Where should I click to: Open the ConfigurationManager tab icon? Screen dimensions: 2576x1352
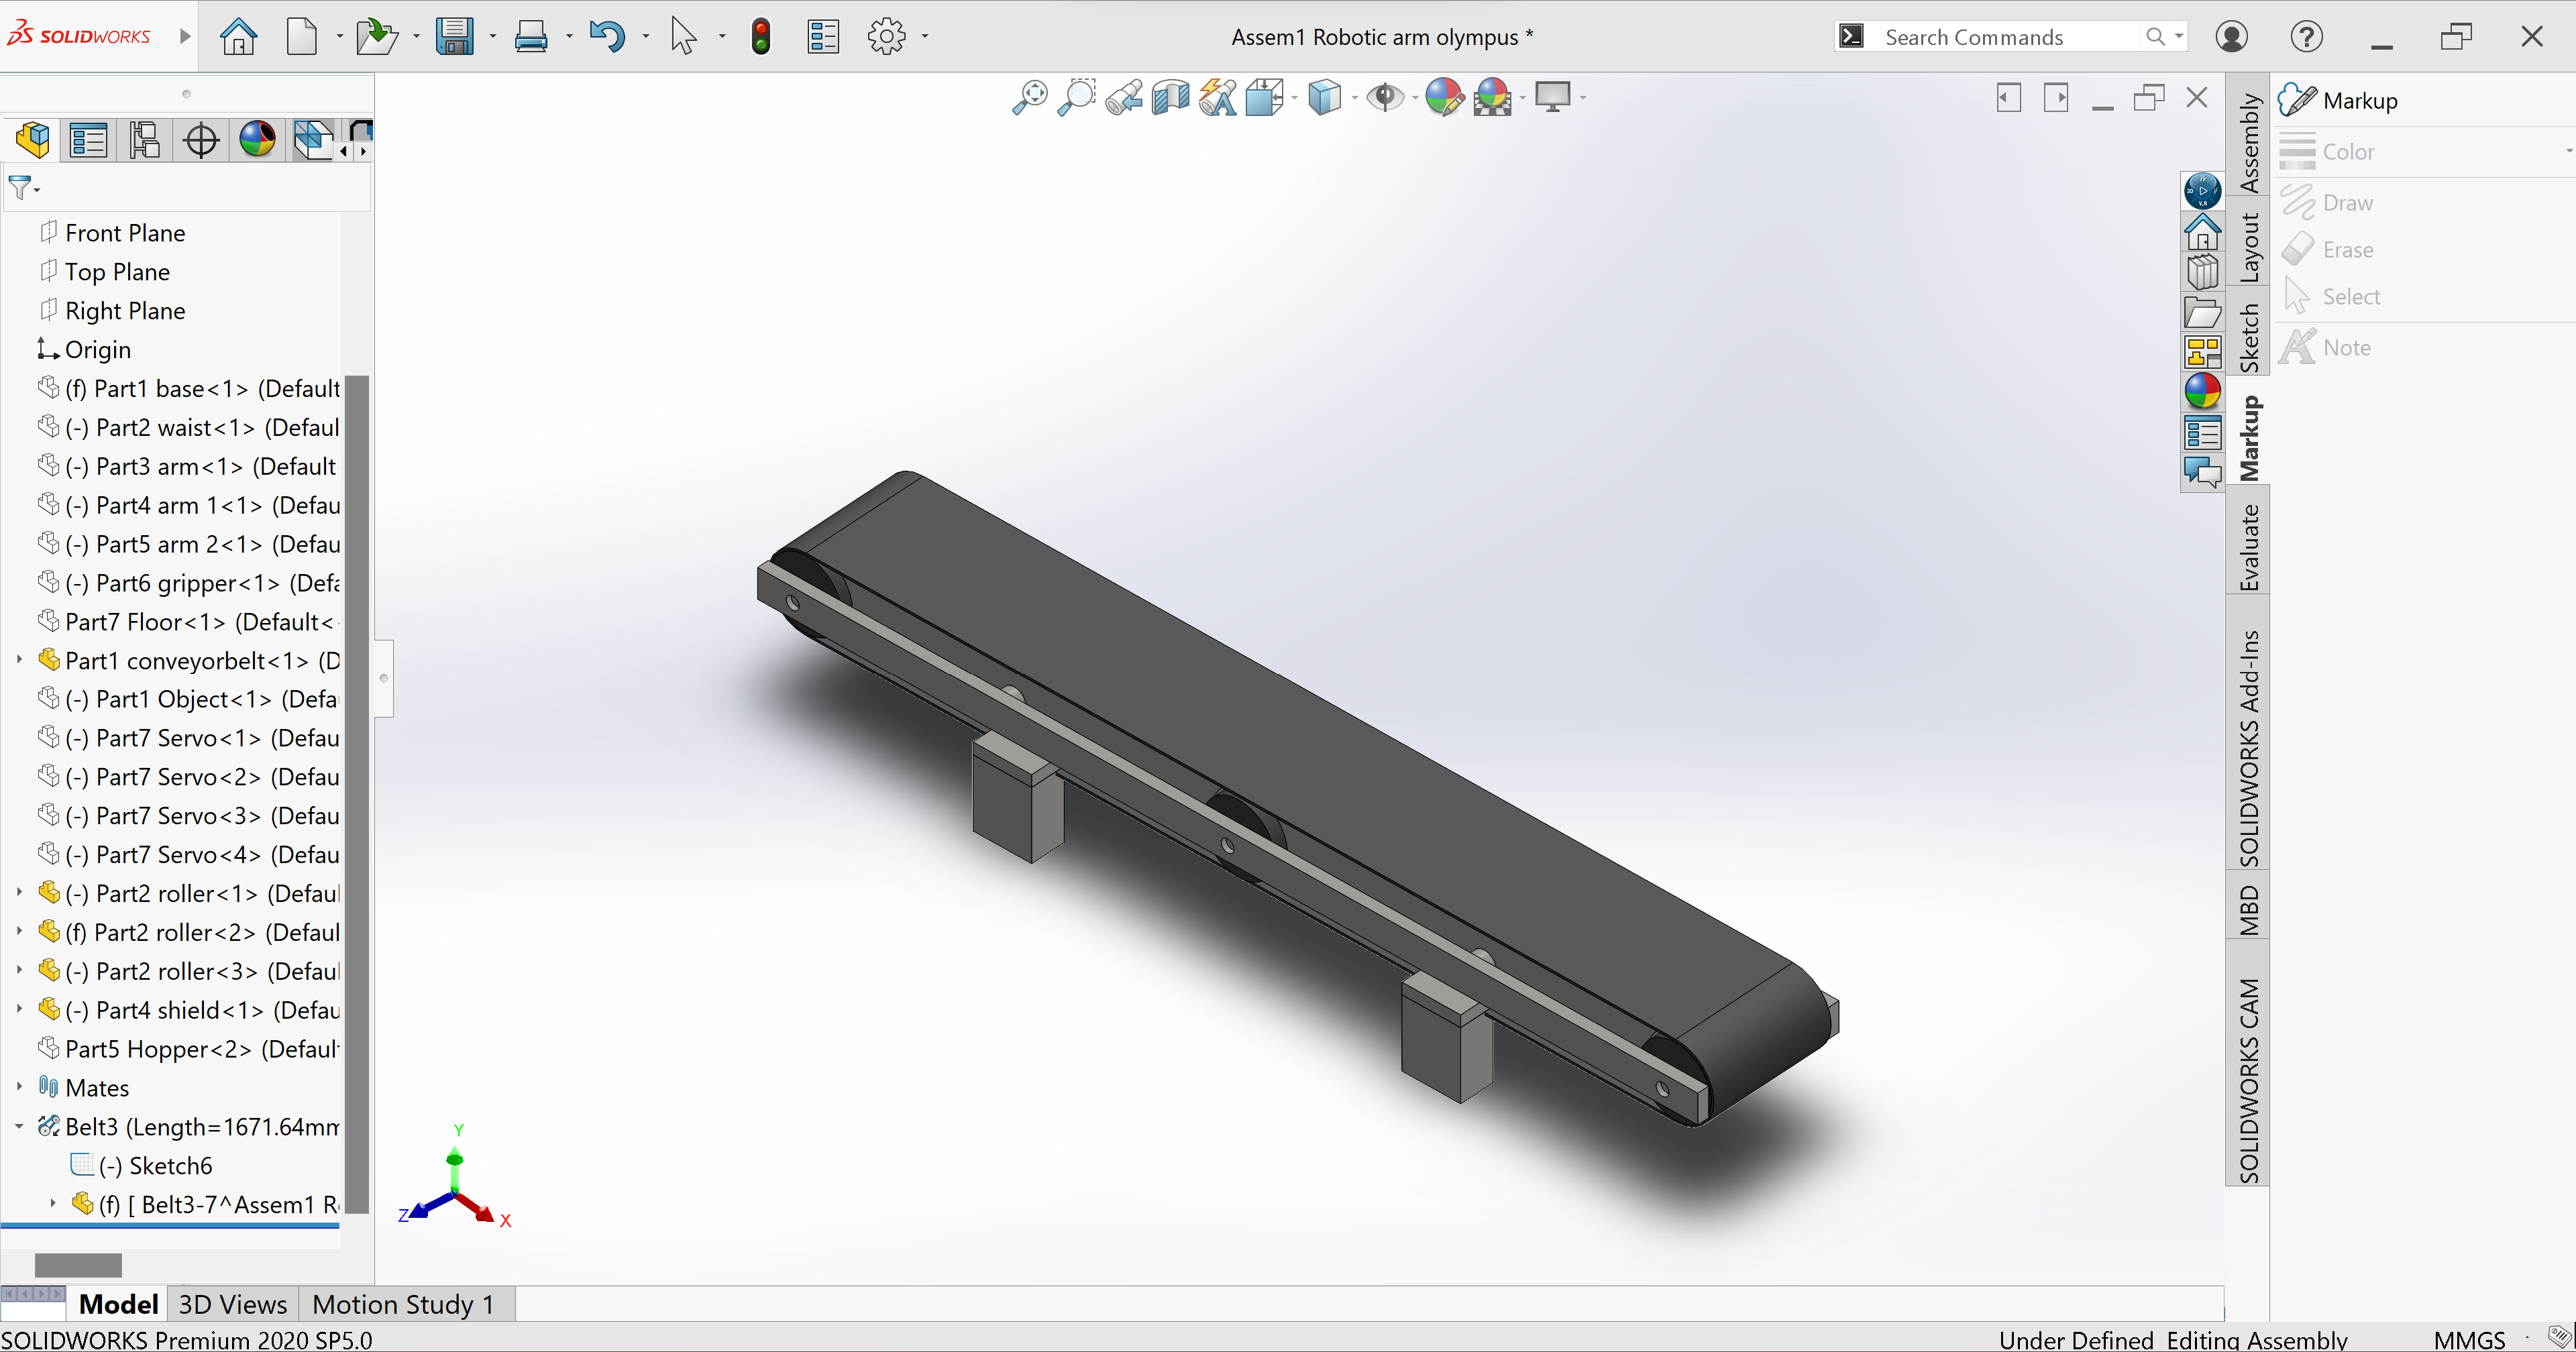coord(144,140)
